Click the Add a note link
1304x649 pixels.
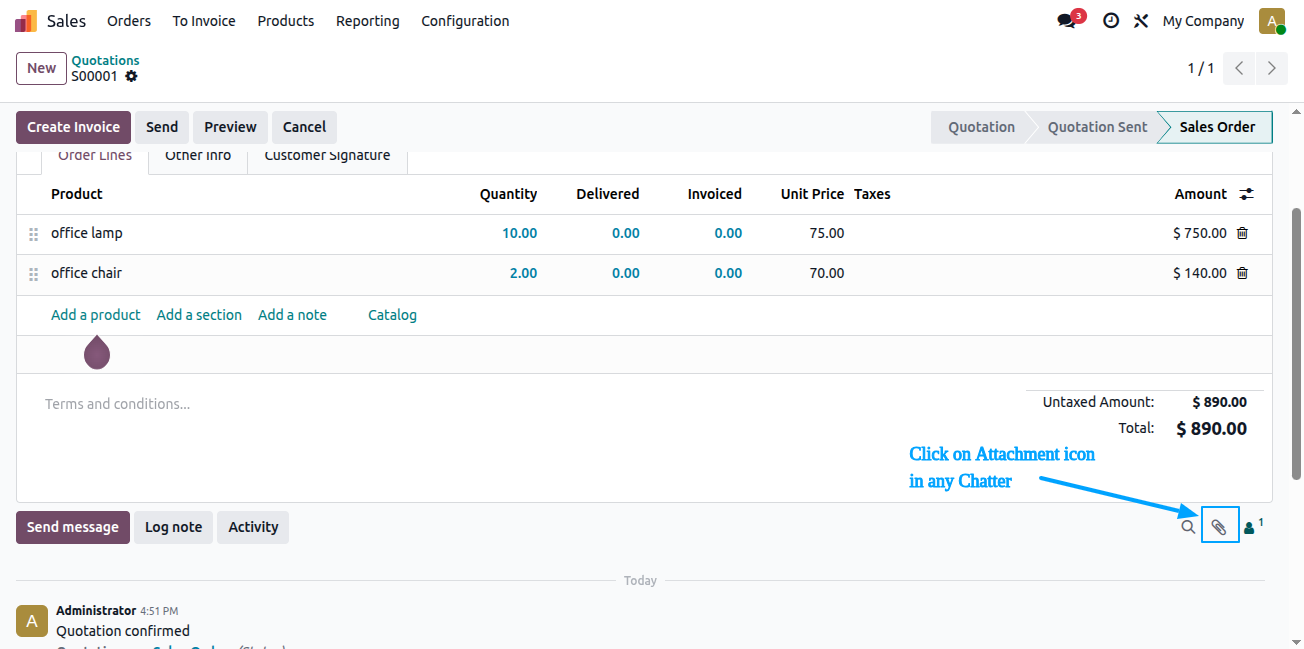pos(292,315)
